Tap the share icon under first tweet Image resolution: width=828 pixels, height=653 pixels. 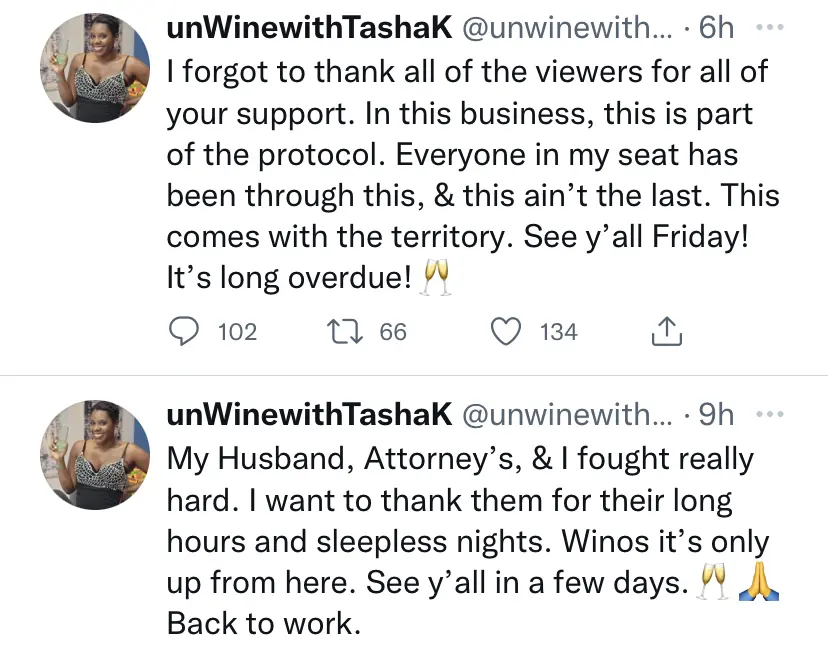(666, 331)
